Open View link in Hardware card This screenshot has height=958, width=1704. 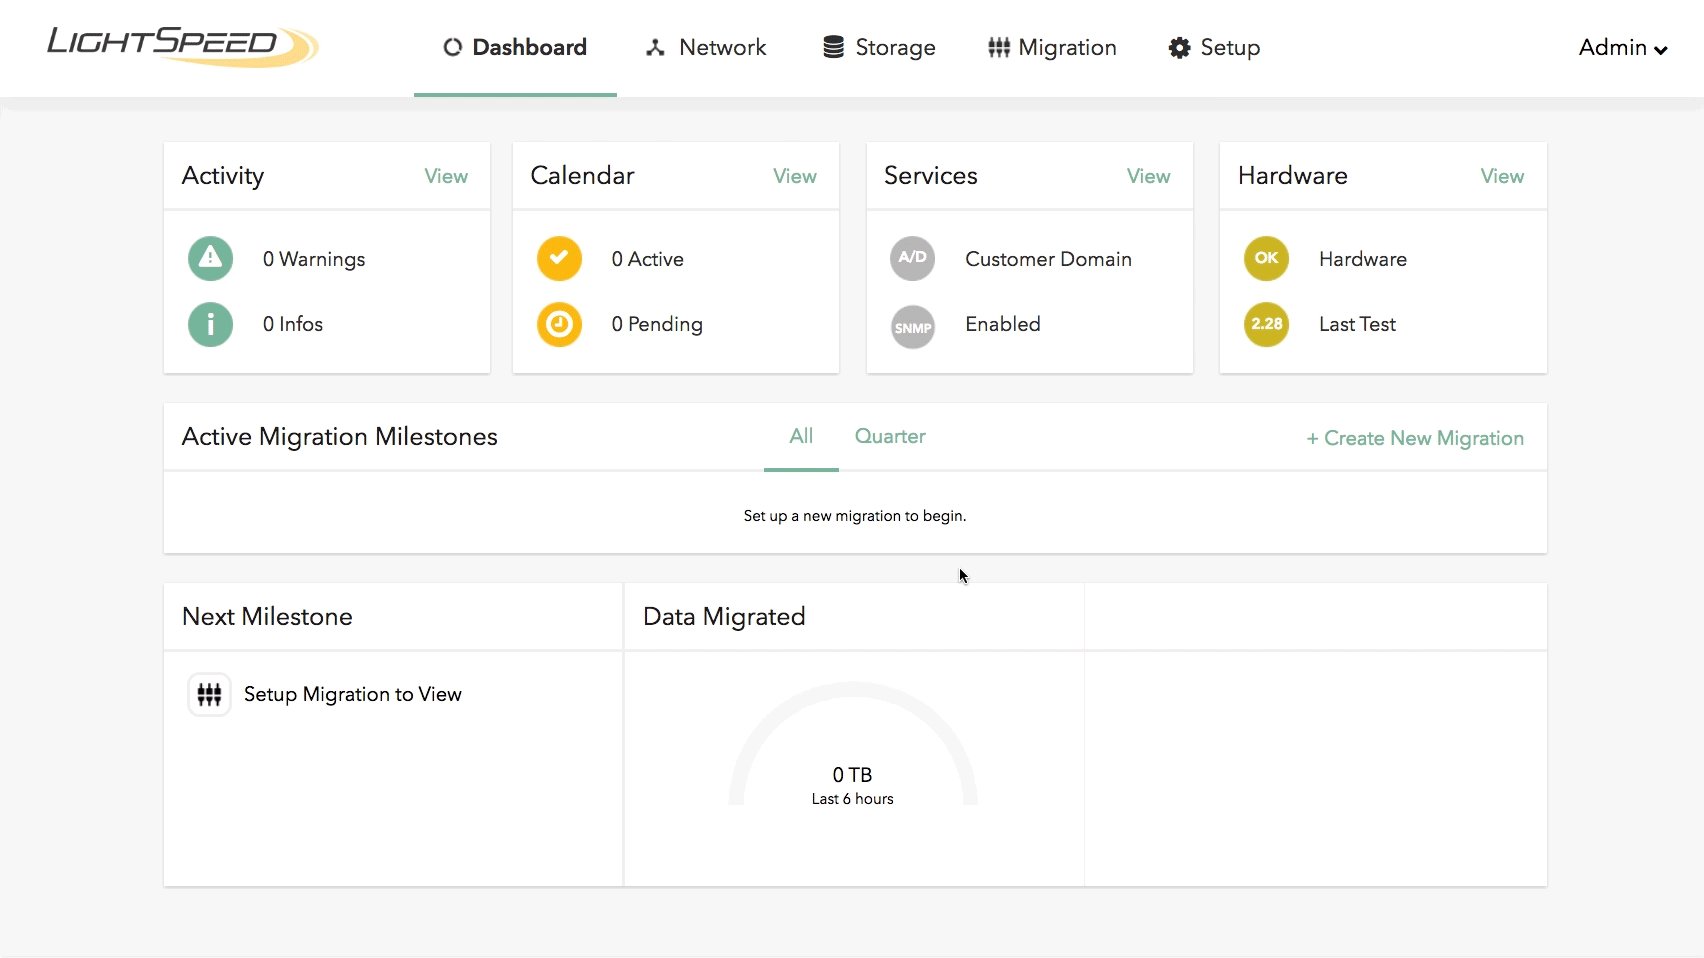(x=1502, y=176)
